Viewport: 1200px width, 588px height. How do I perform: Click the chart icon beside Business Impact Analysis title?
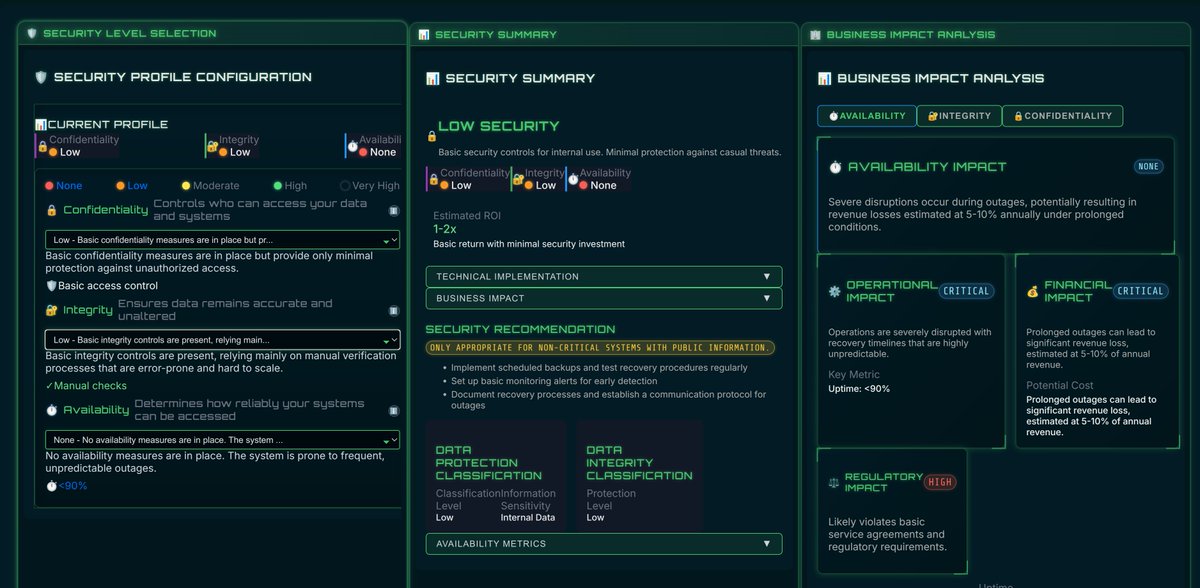tap(825, 78)
